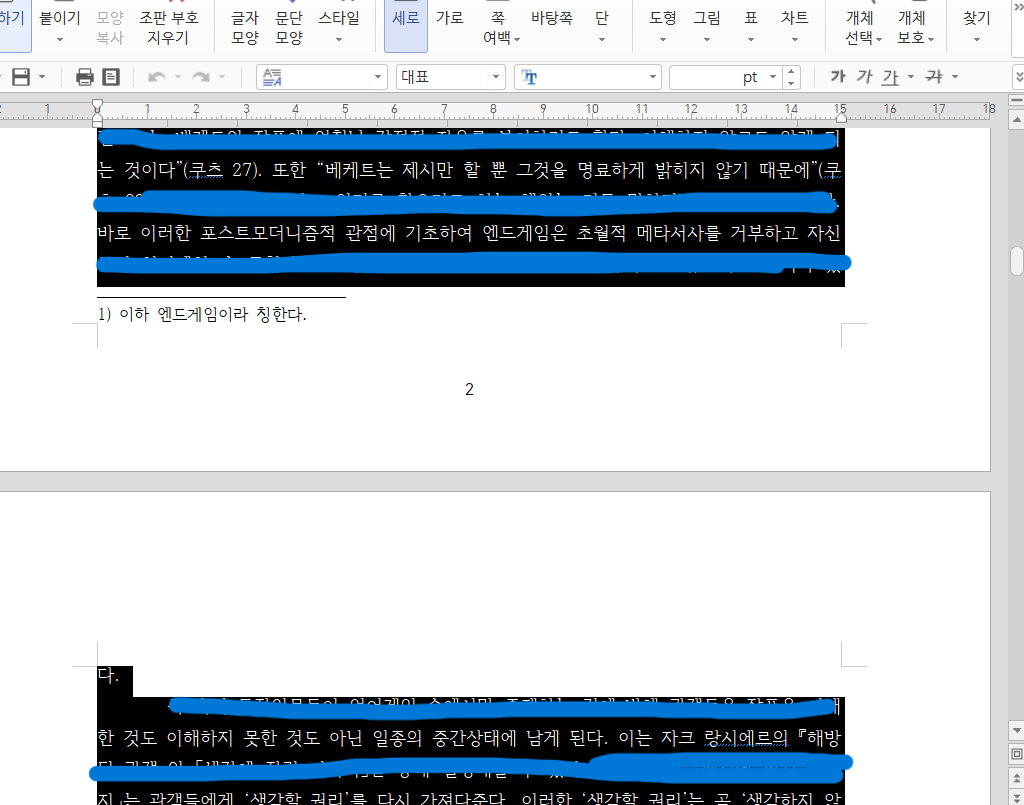Go to next page double-arrow
Image resolution: width=1024 pixels, height=805 pixels.
(x=1017, y=797)
